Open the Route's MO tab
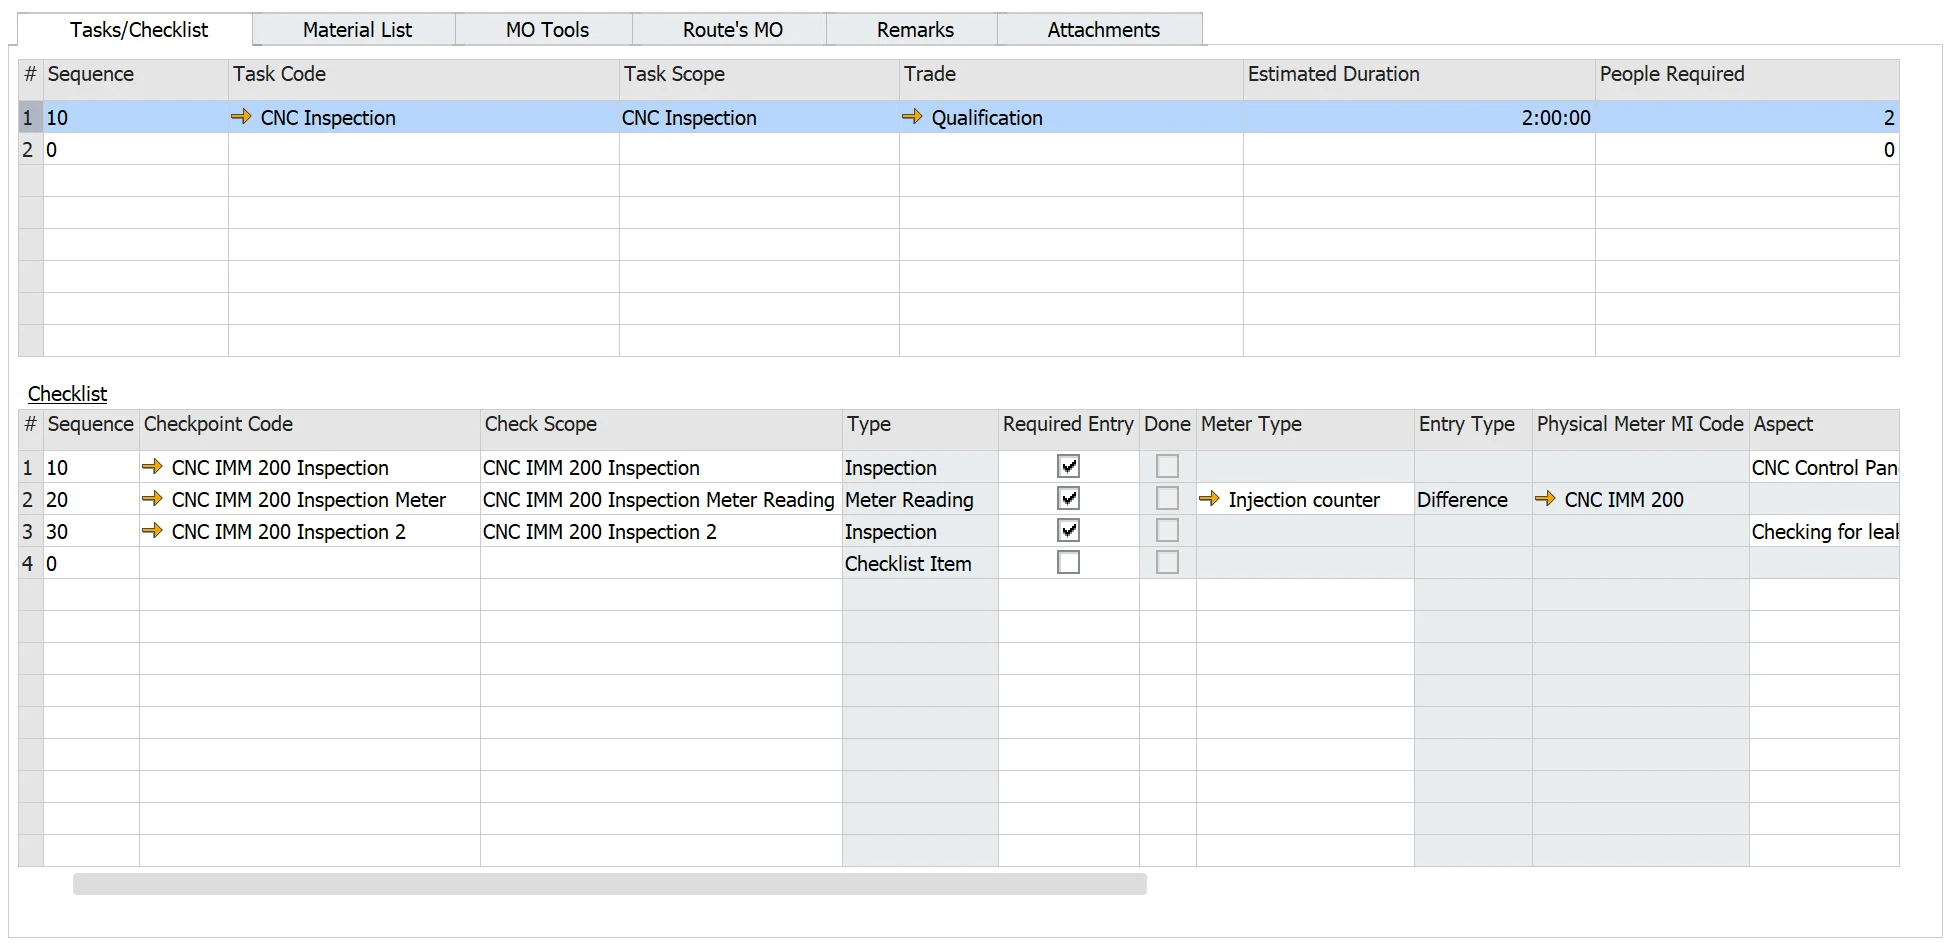Screen dimensions: 1951x943 [732, 30]
